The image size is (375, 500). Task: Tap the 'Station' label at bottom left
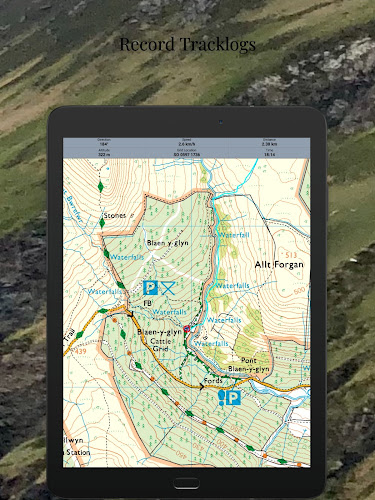(78, 452)
